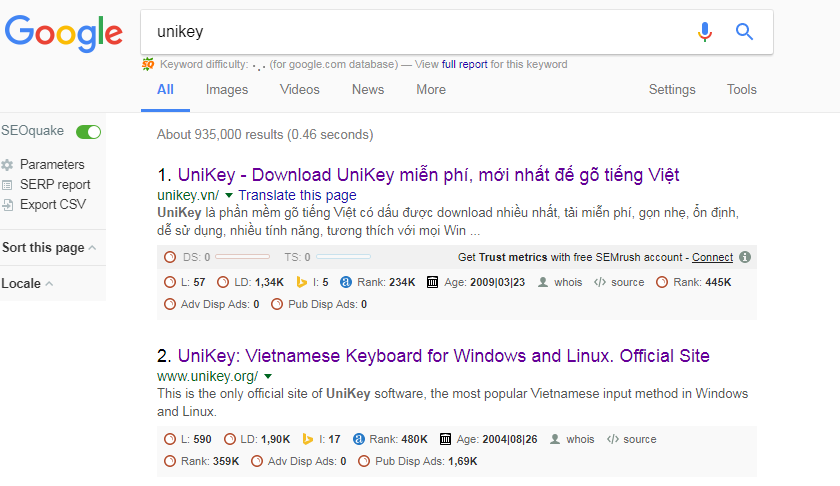840x486 pixels.
Task: Open the SERP report link
Action: [x=55, y=185]
